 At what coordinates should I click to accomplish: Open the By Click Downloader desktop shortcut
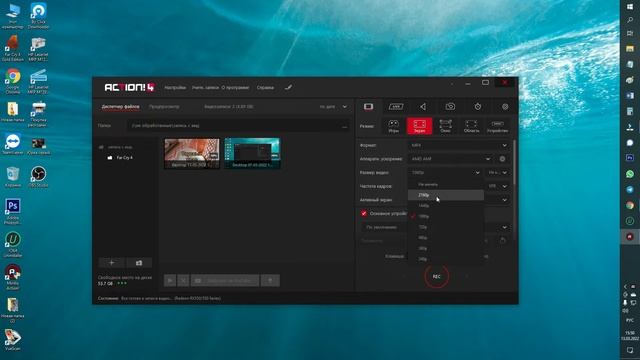click(x=38, y=16)
